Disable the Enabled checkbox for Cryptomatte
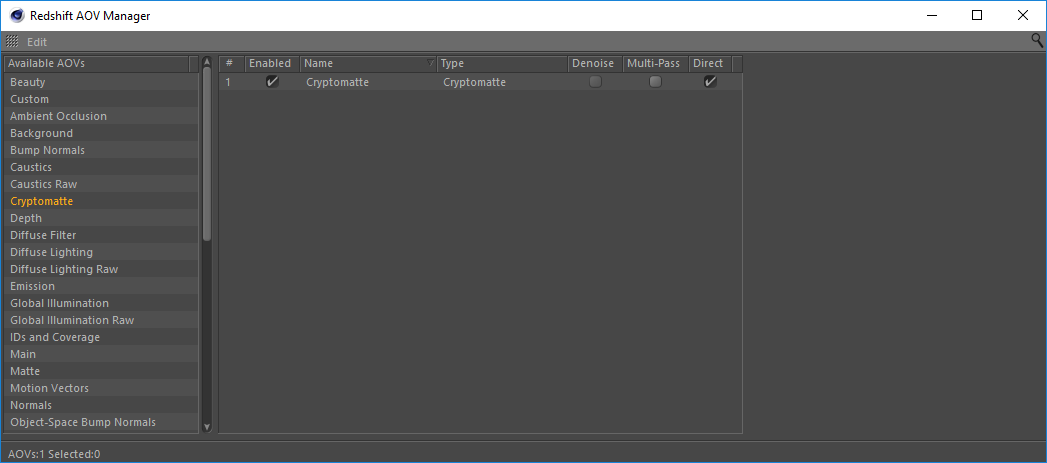The width and height of the screenshot is (1047, 463). coord(272,82)
